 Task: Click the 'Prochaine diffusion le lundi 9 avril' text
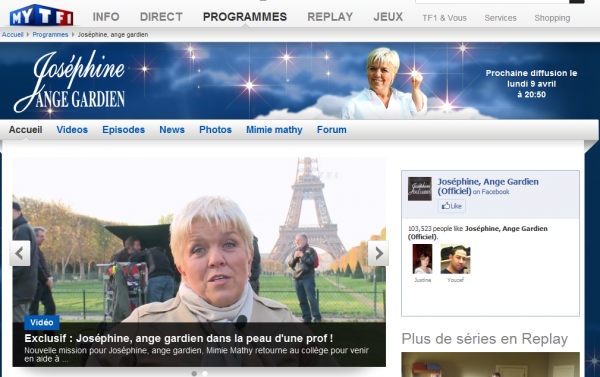tap(532, 84)
